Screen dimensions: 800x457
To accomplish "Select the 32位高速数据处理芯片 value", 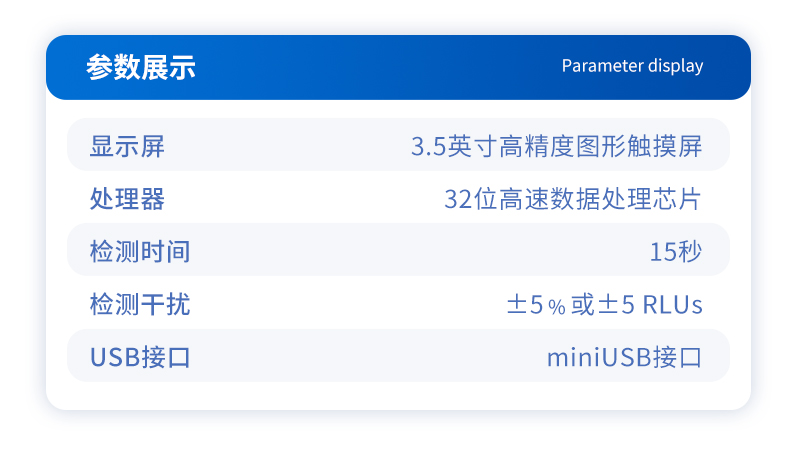I will pos(573,199).
